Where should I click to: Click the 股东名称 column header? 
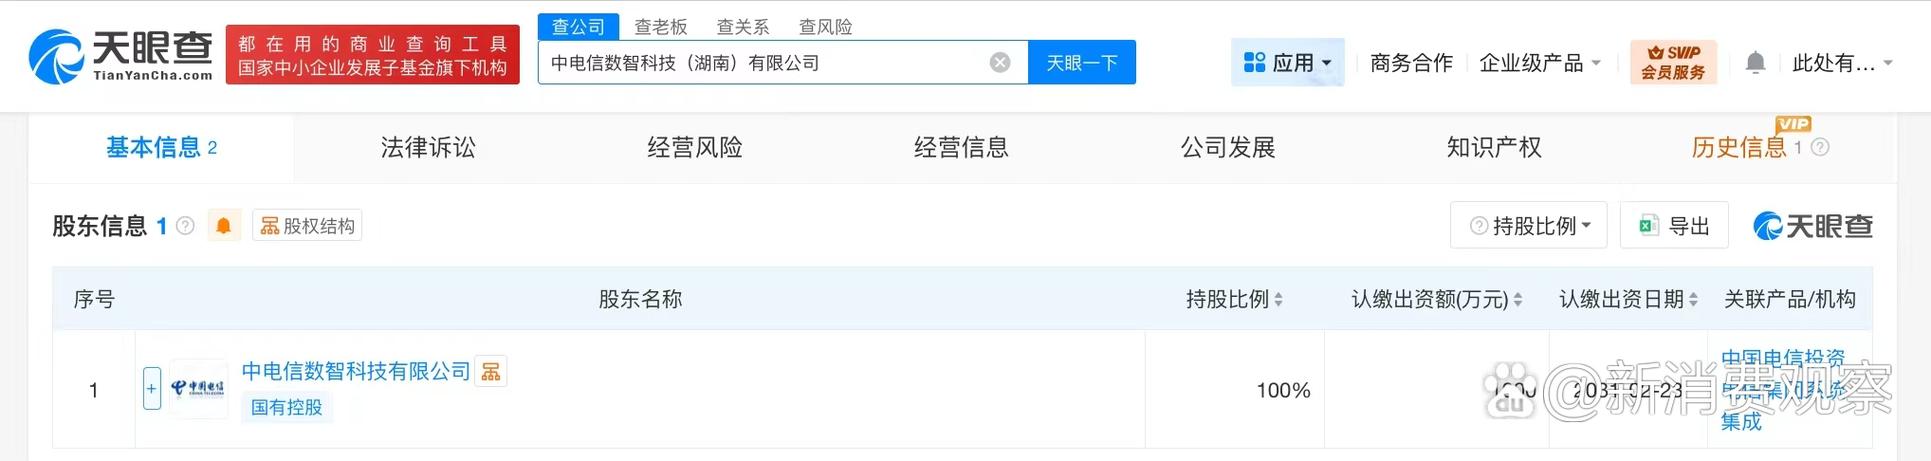640,299
